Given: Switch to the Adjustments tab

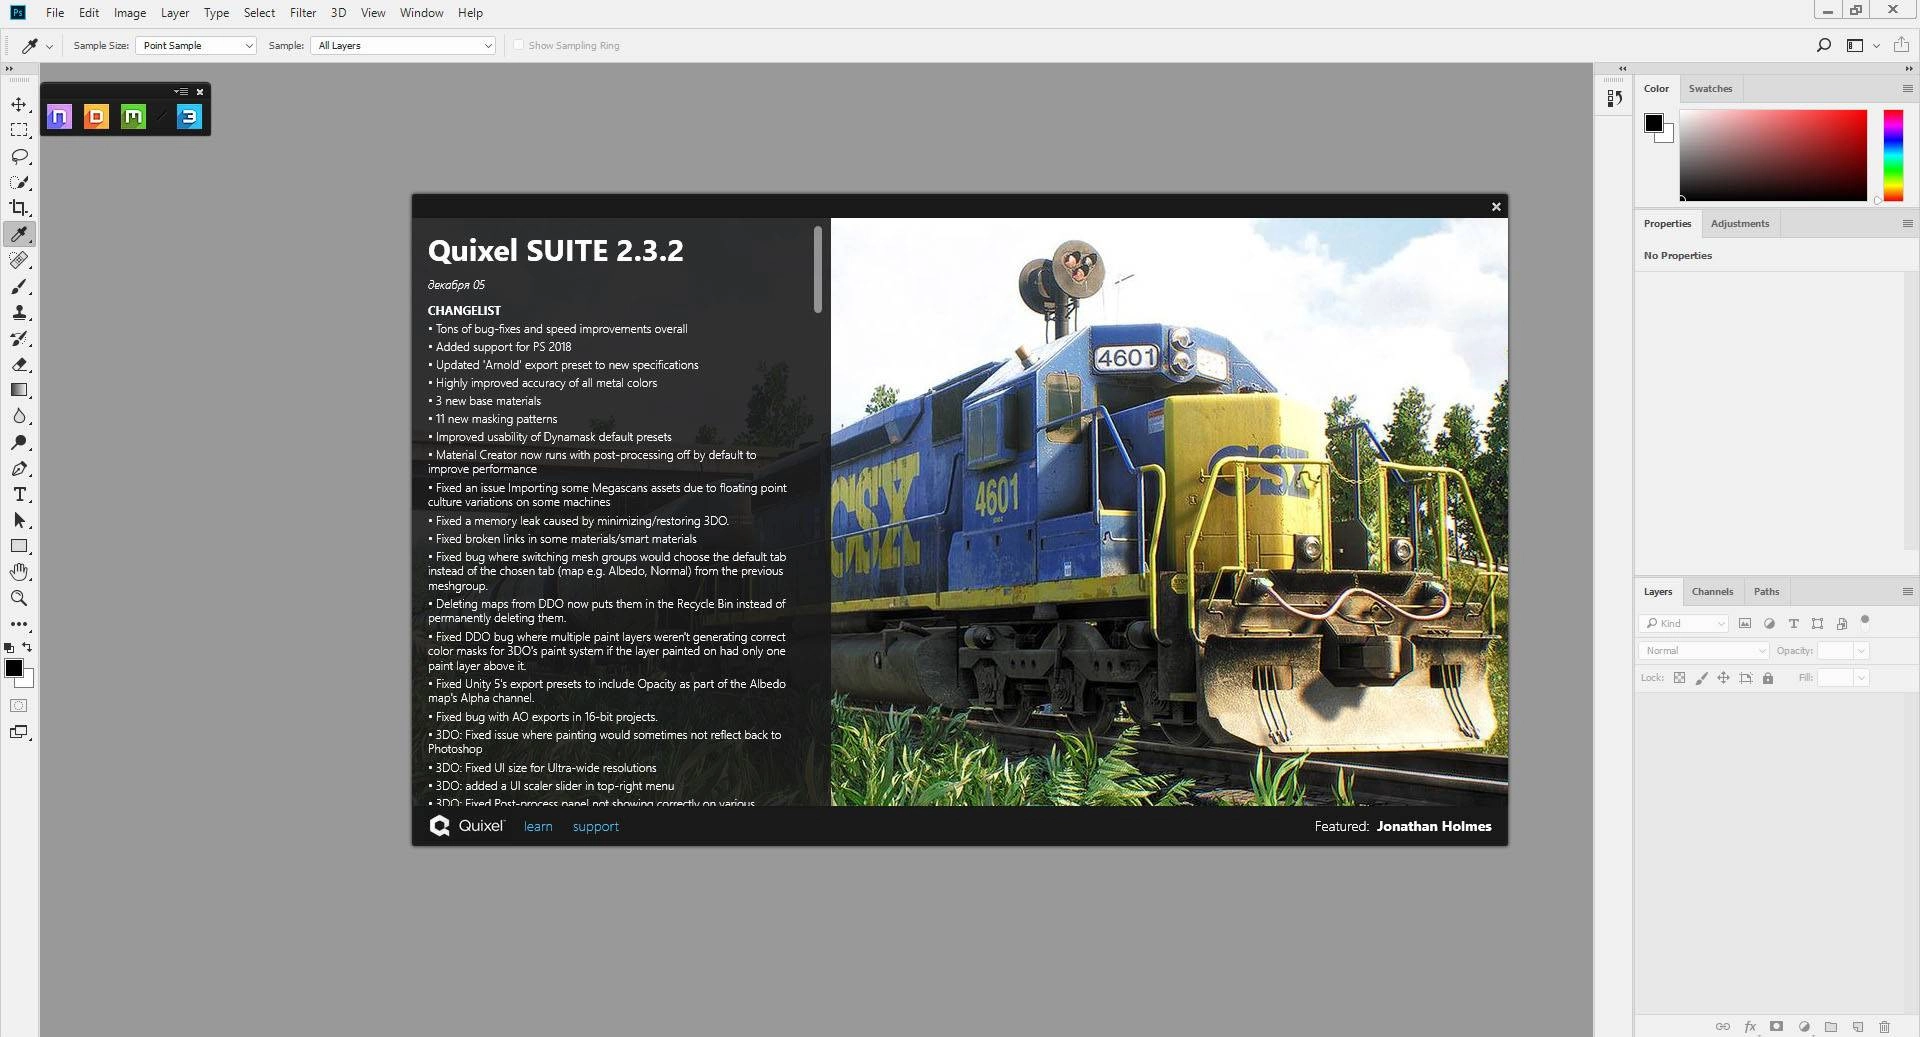Looking at the screenshot, I should tap(1739, 224).
